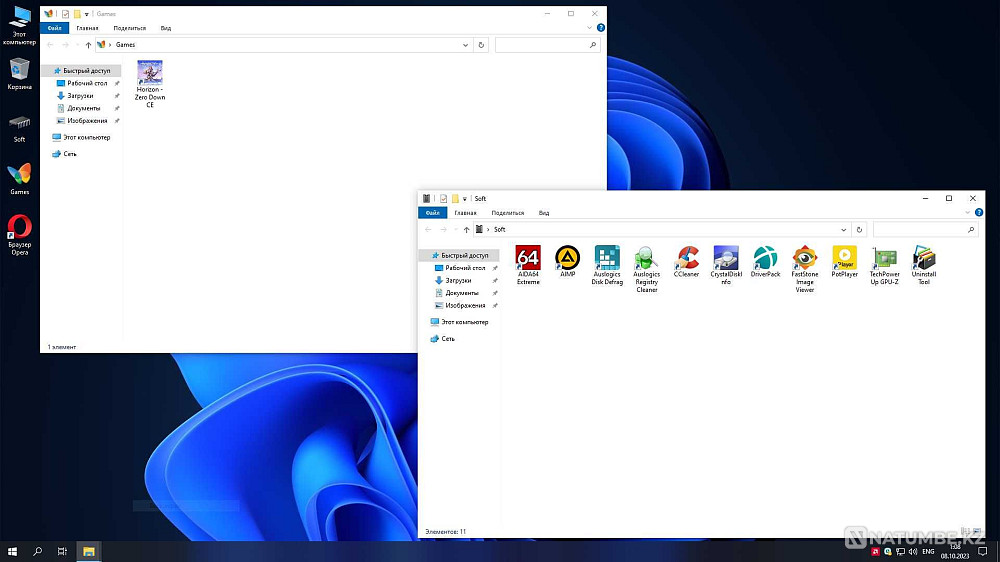
Task: Open Главная tab in Games window
Action: (87, 28)
